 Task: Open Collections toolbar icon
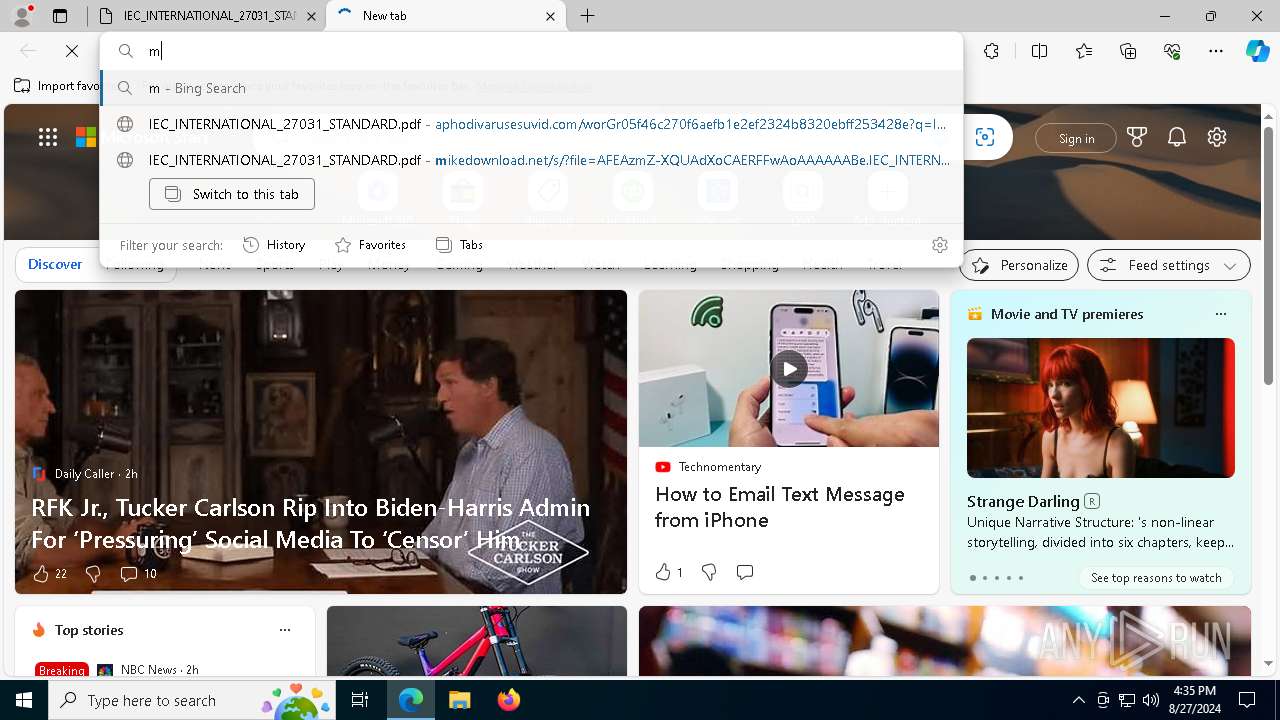point(1128,51)
